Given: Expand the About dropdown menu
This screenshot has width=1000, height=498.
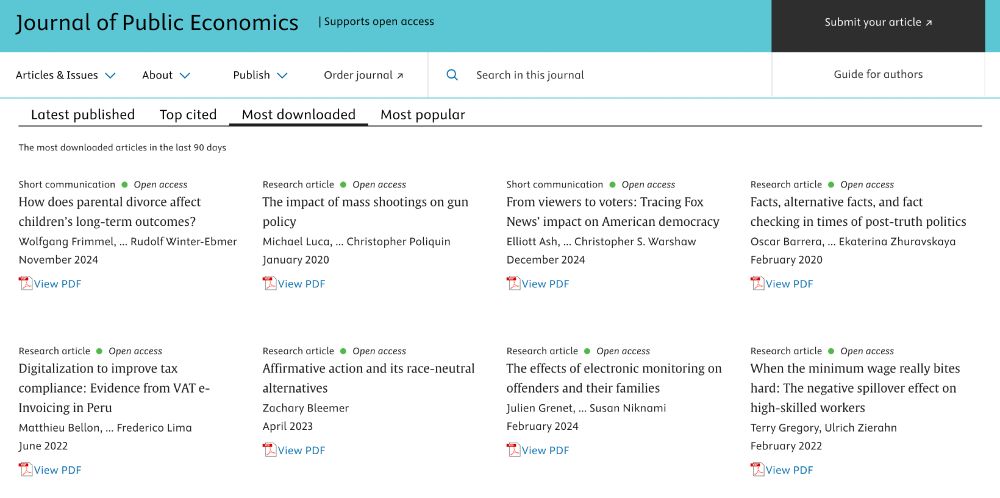Looking at the screenshot, I should point(166,75).
